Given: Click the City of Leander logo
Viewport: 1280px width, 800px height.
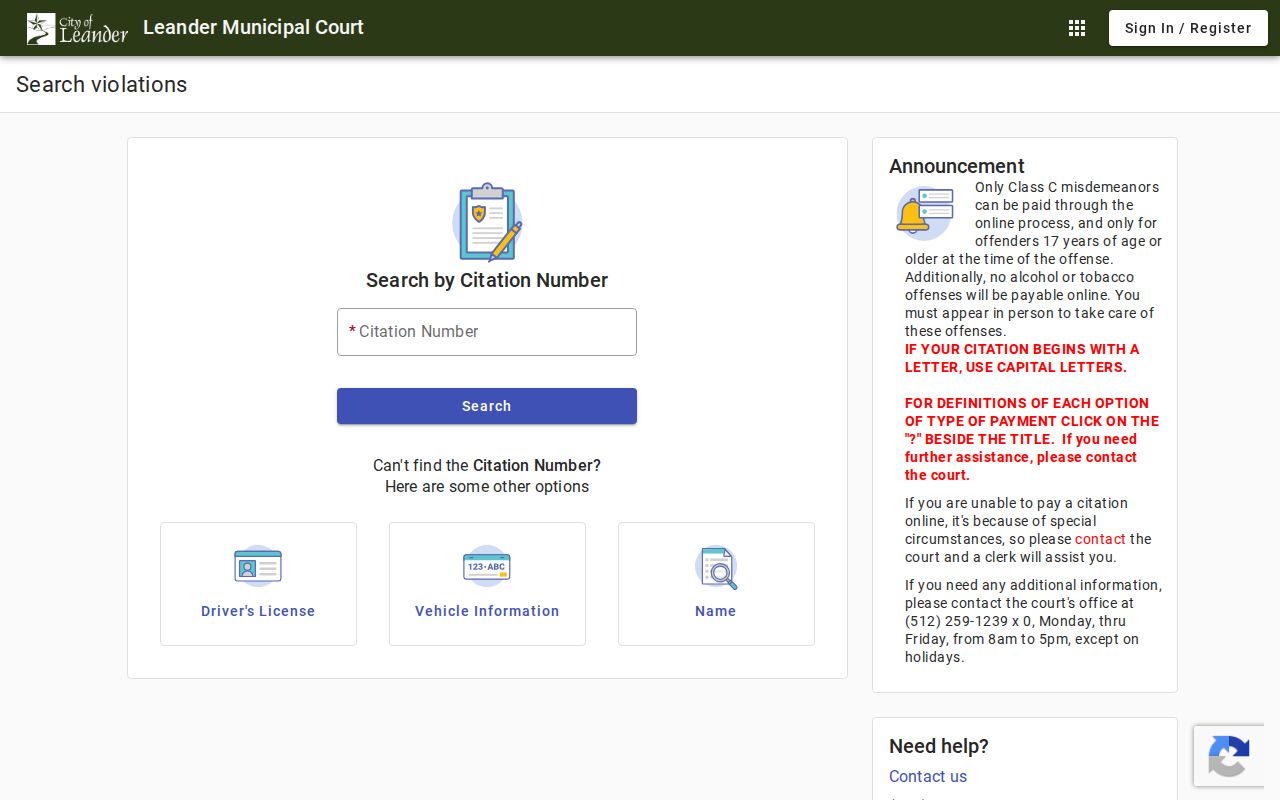Looking at the screenshot, I should (x=77, y=28).
